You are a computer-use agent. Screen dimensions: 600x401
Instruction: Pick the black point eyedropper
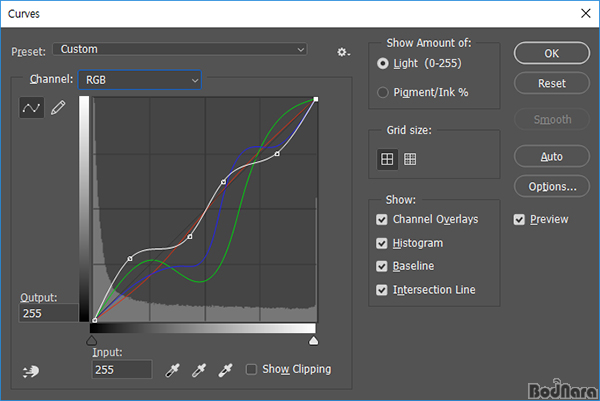172,370
